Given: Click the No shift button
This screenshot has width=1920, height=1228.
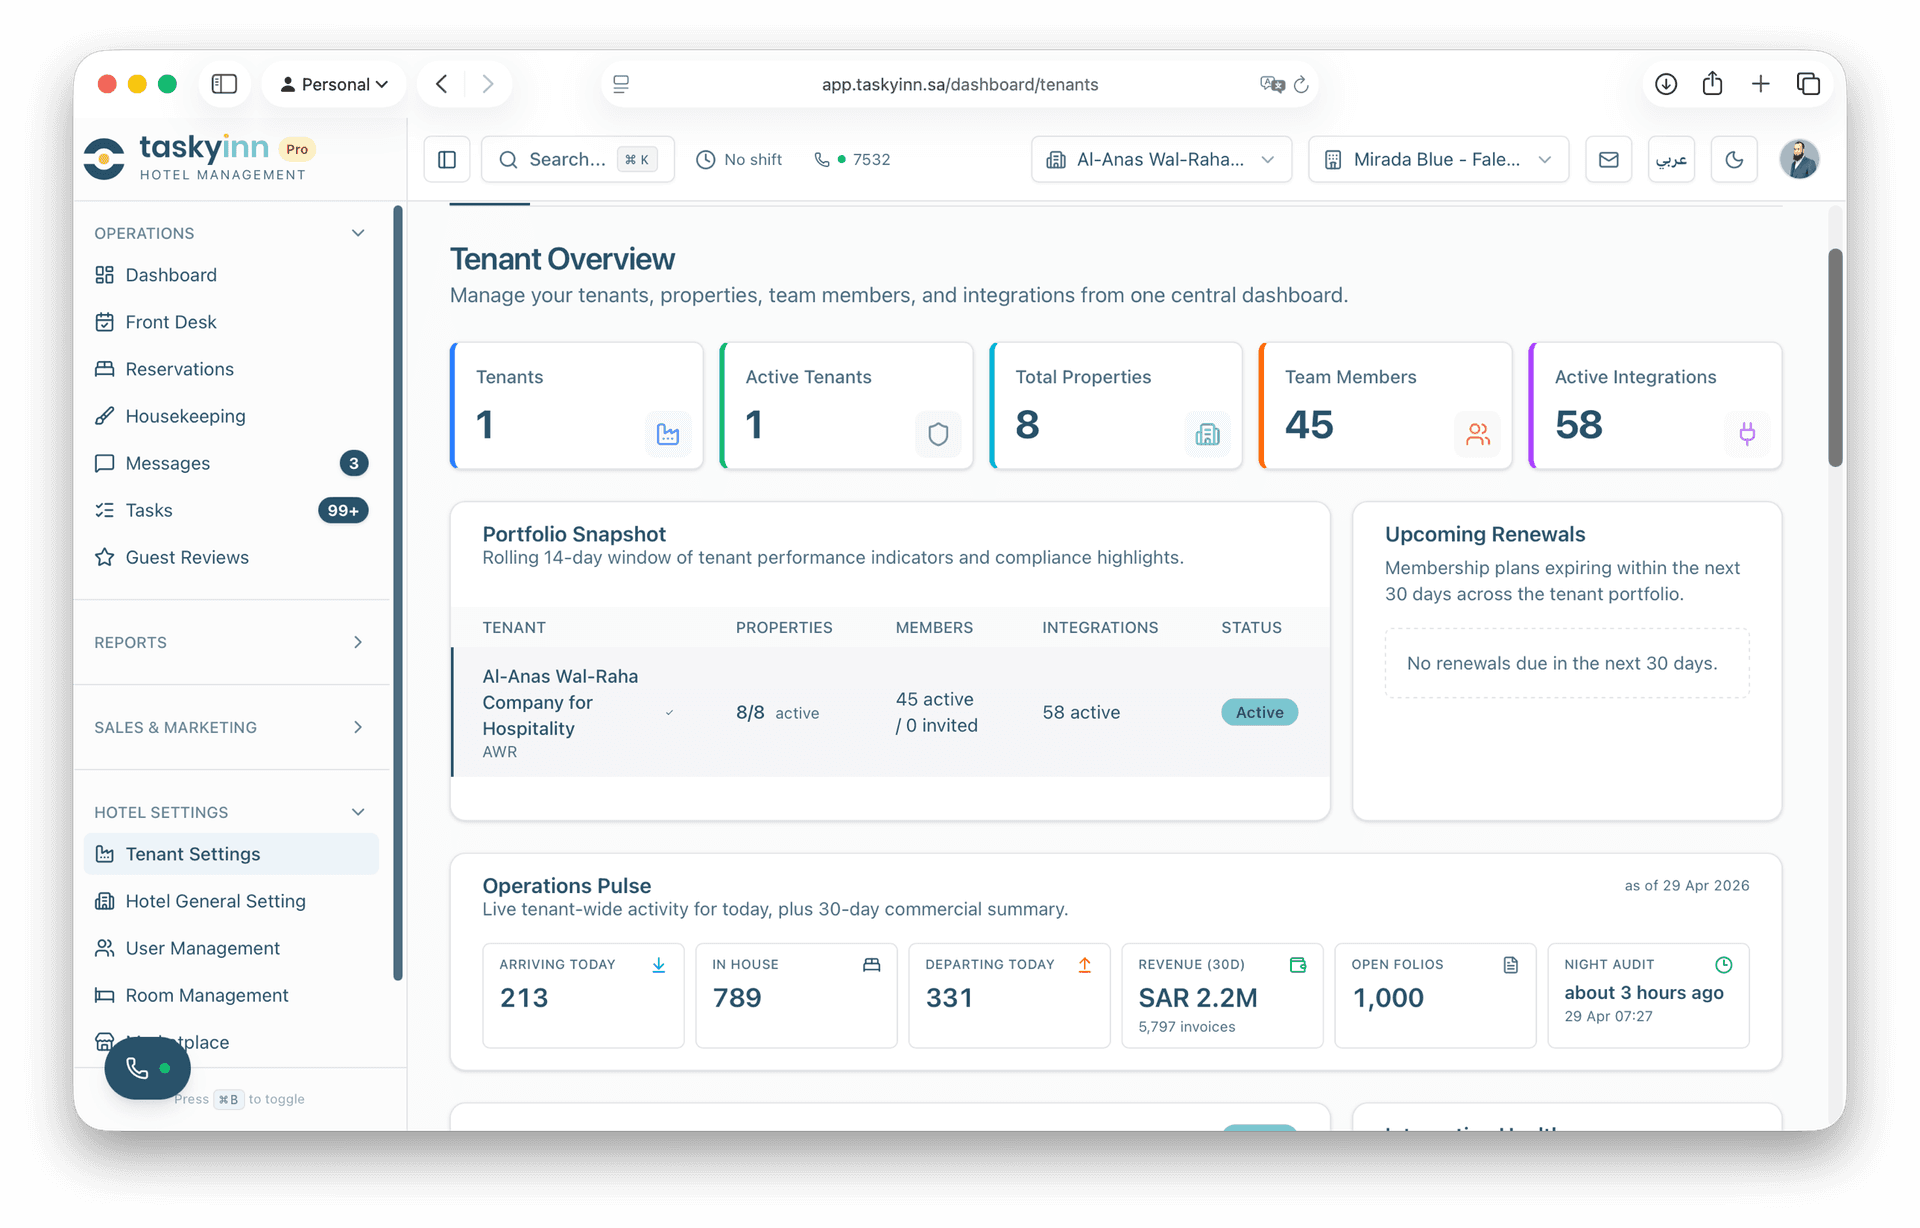Looking at the screenshot, I should click(739, 160).
